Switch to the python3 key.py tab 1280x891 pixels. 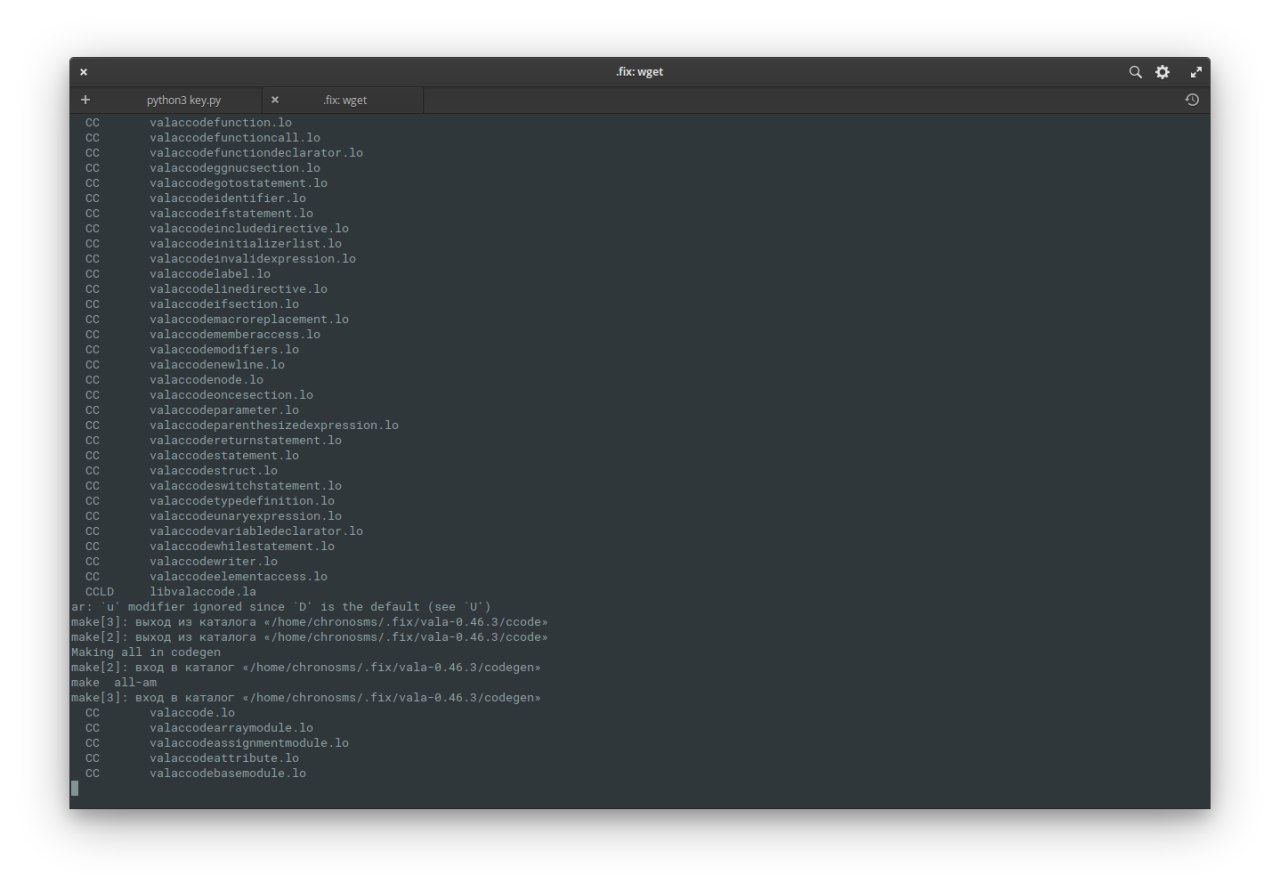tap(184, 100)
